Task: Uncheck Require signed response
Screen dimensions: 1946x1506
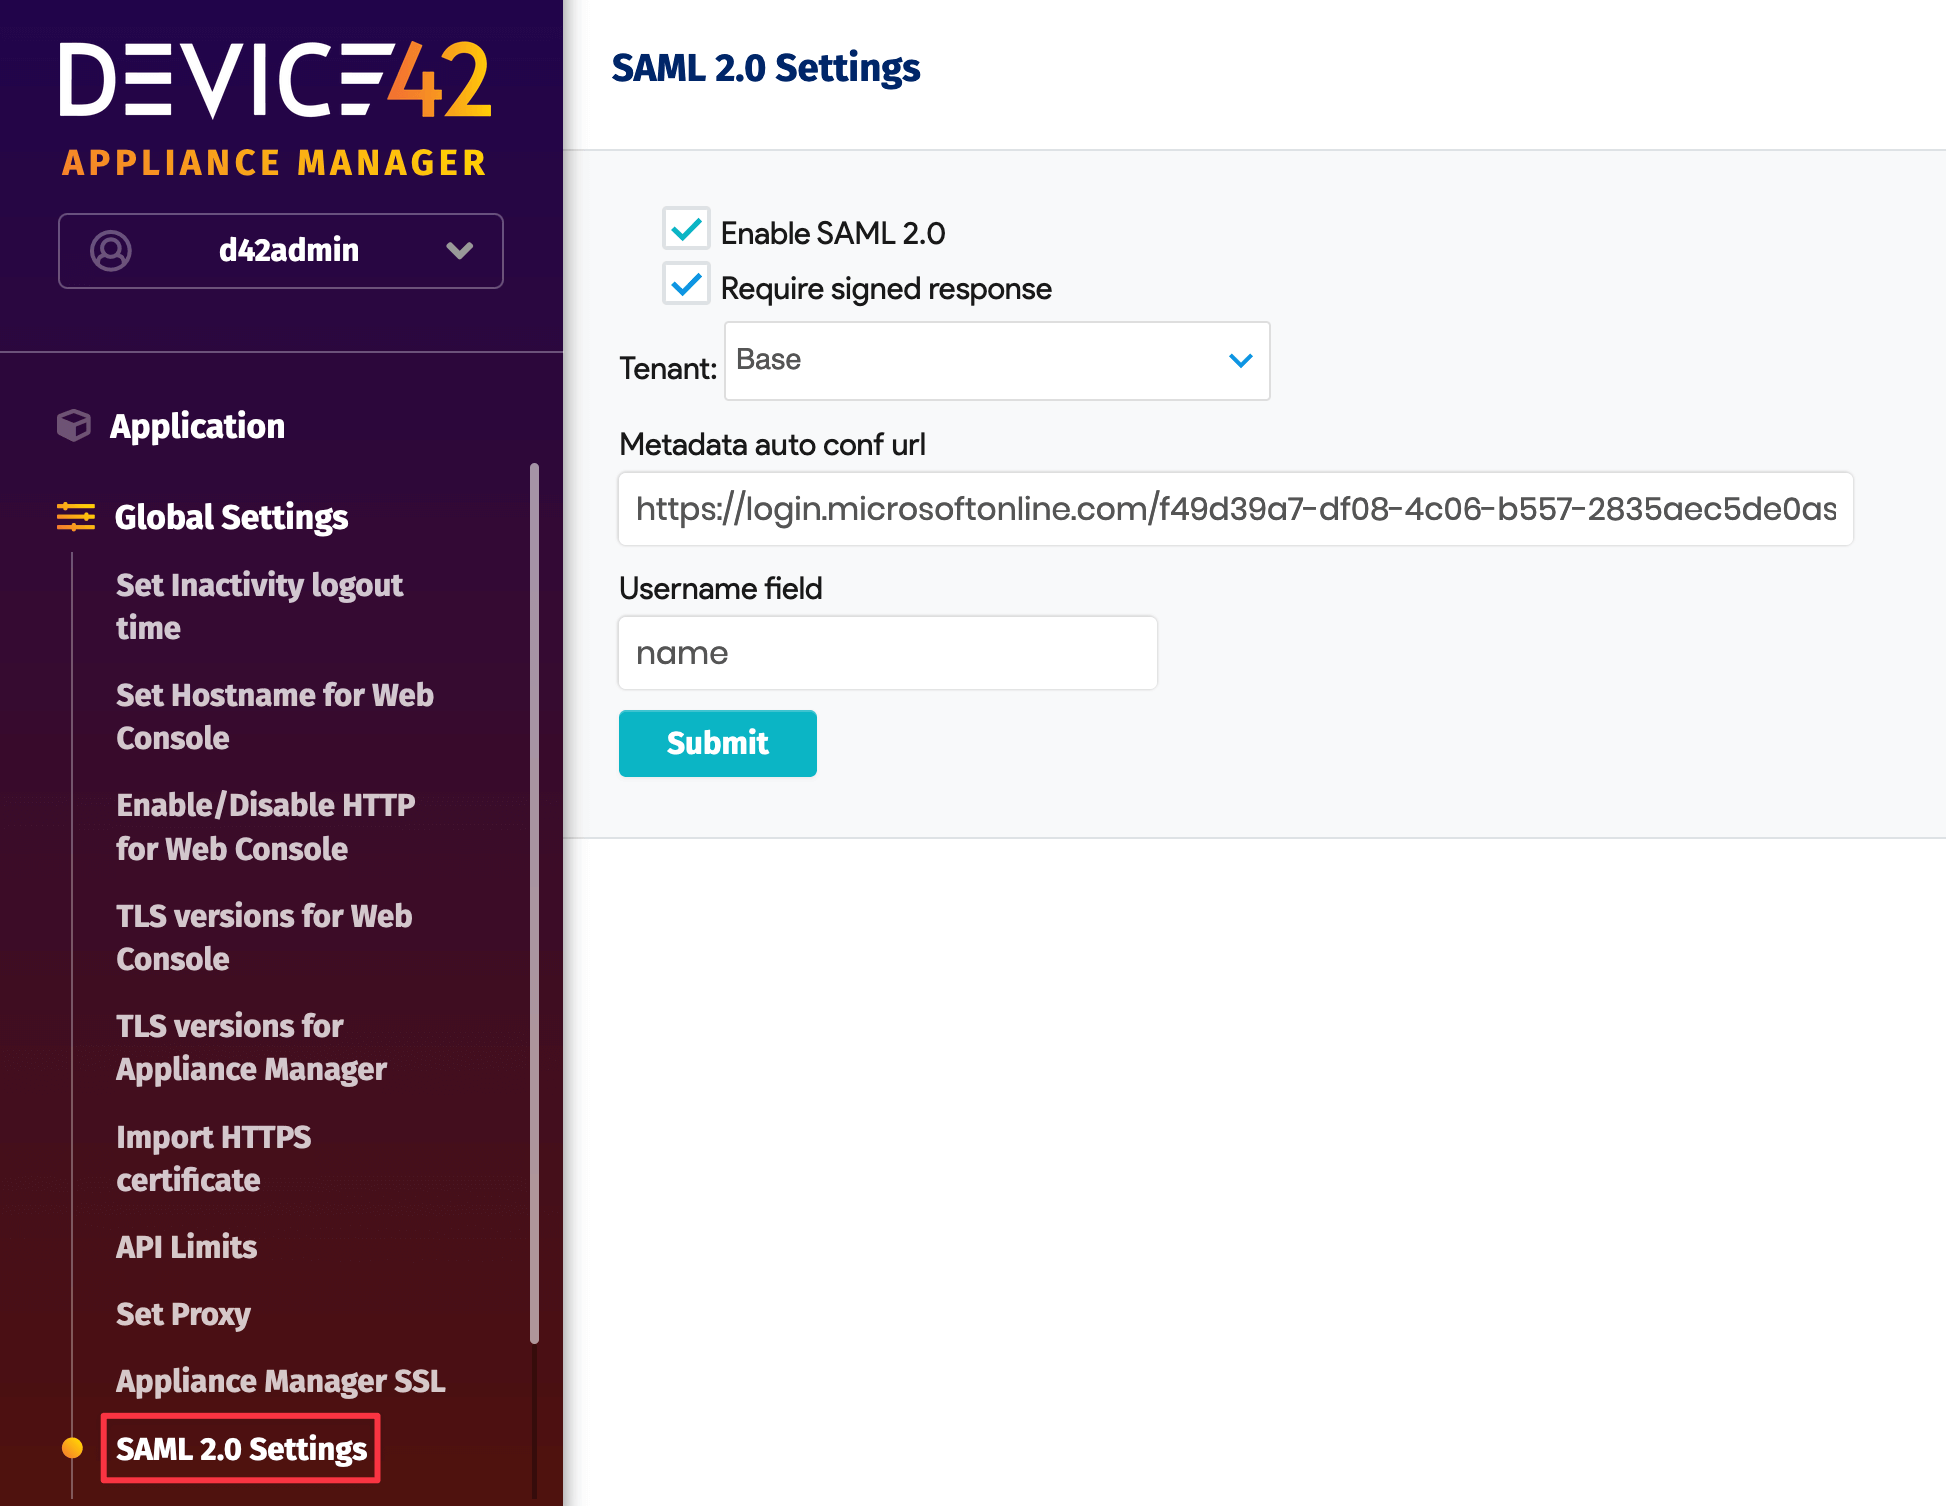Action: (686, 285)
